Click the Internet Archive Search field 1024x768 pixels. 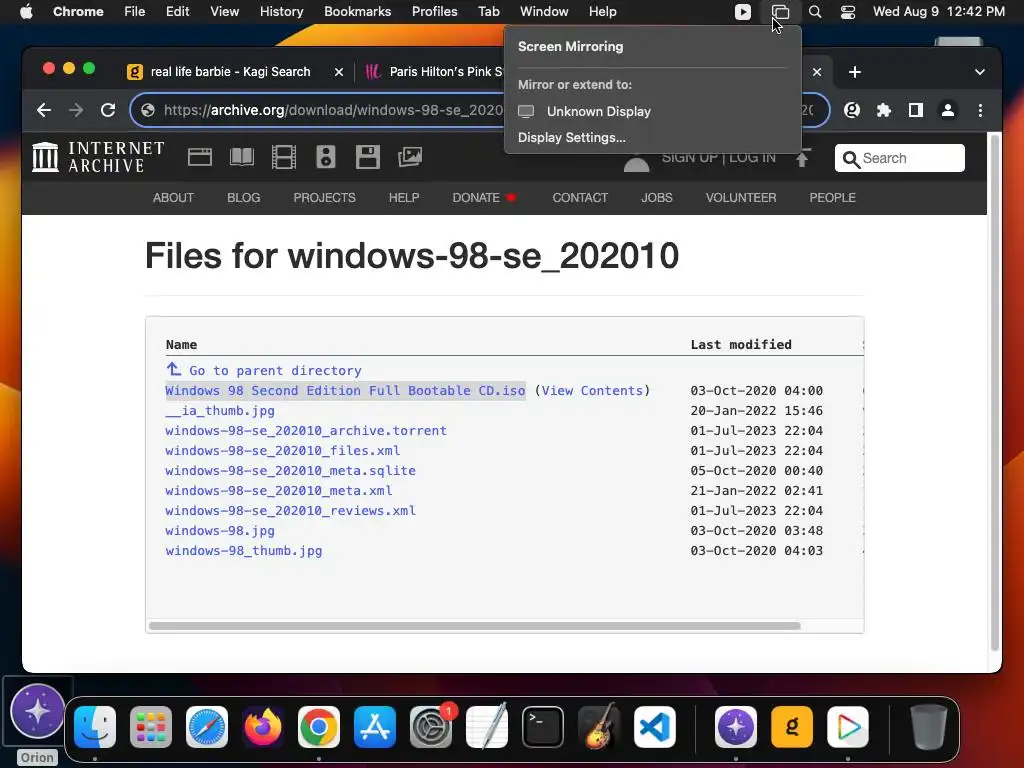pyautogui.click(x=899, y=158)
